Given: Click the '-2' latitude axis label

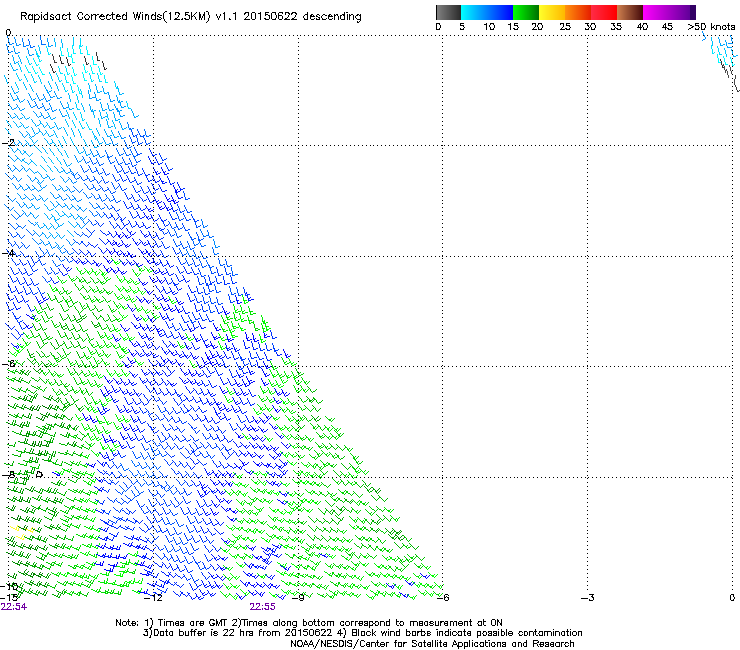Looking at the screenshot, I should point(8,143).
